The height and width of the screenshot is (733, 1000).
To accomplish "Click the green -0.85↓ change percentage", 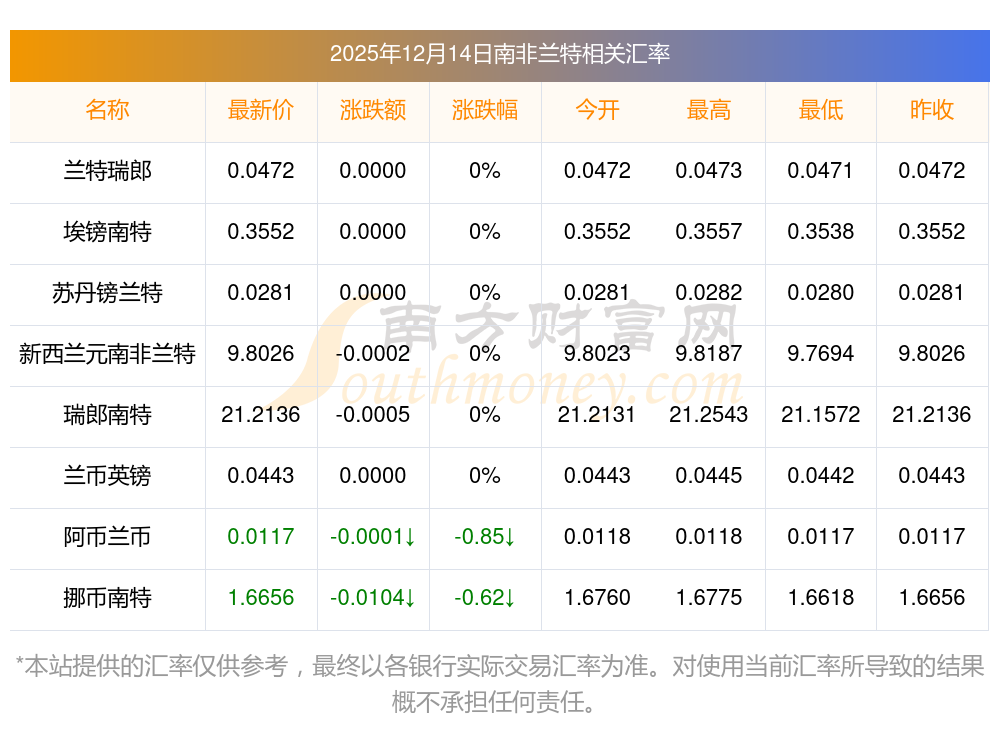I will point(485,537).
